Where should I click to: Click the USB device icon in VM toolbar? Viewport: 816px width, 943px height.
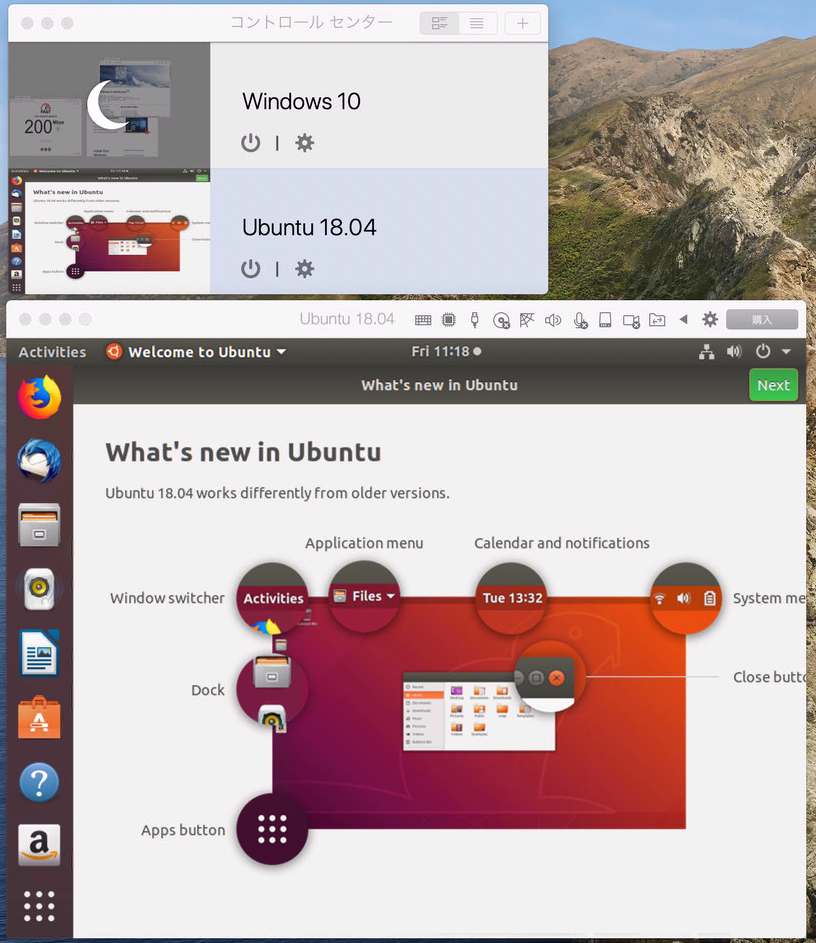click(x=474, y=320)
